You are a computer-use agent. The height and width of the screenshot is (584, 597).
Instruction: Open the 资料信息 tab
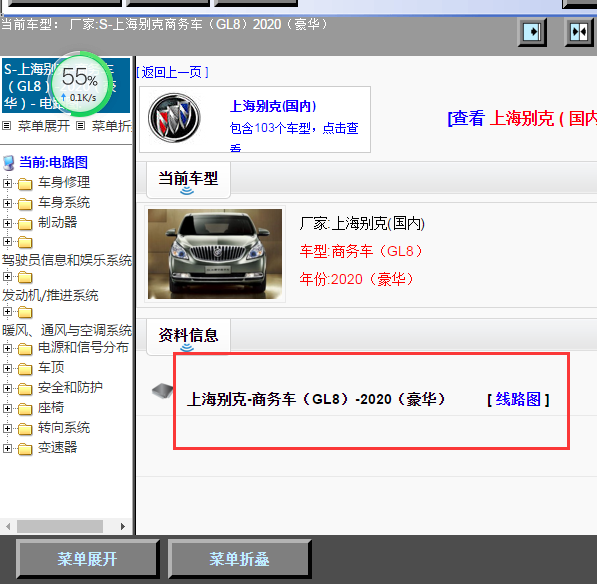point(188,336)
